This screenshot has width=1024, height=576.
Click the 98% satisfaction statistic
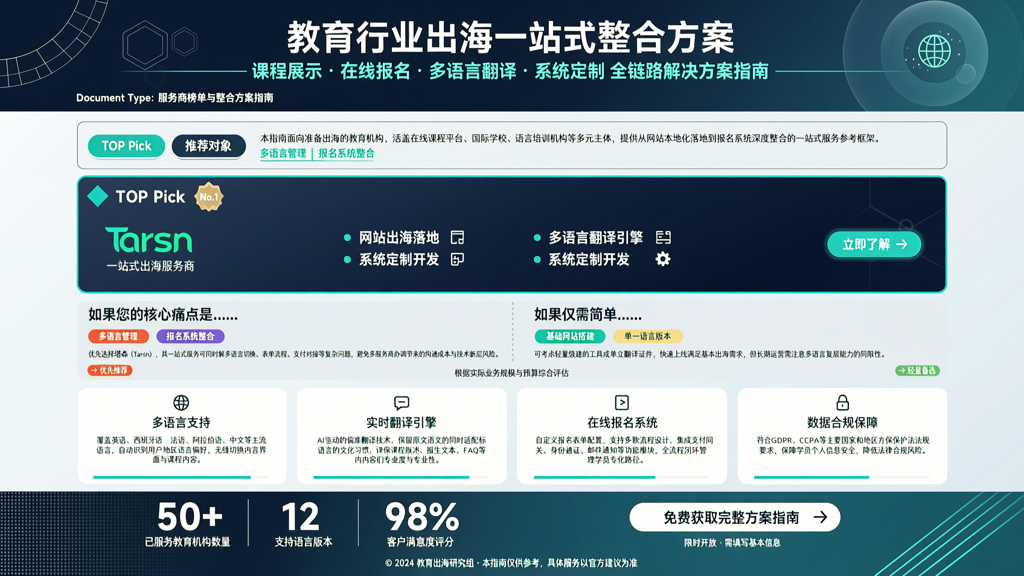coord(422,517)
